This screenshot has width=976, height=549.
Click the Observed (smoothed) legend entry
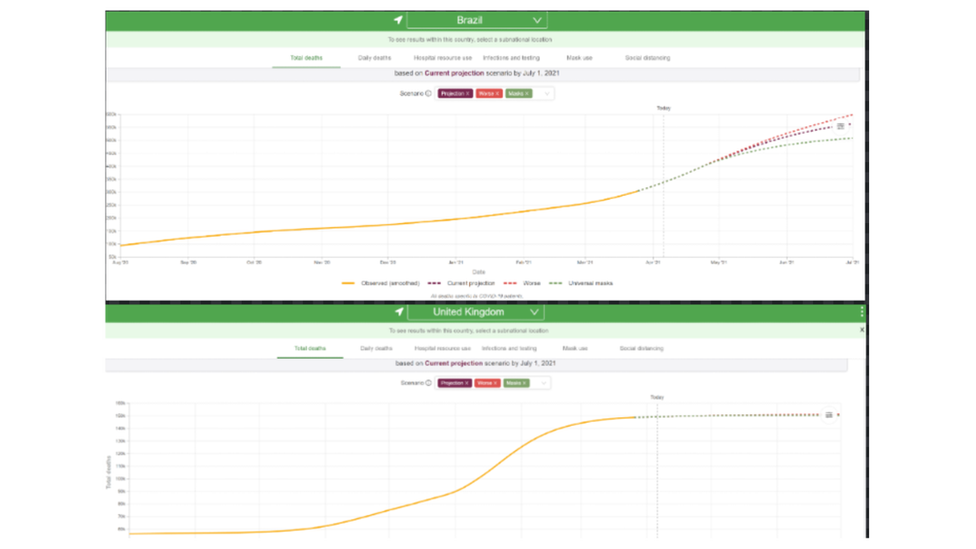coord(380,283)
